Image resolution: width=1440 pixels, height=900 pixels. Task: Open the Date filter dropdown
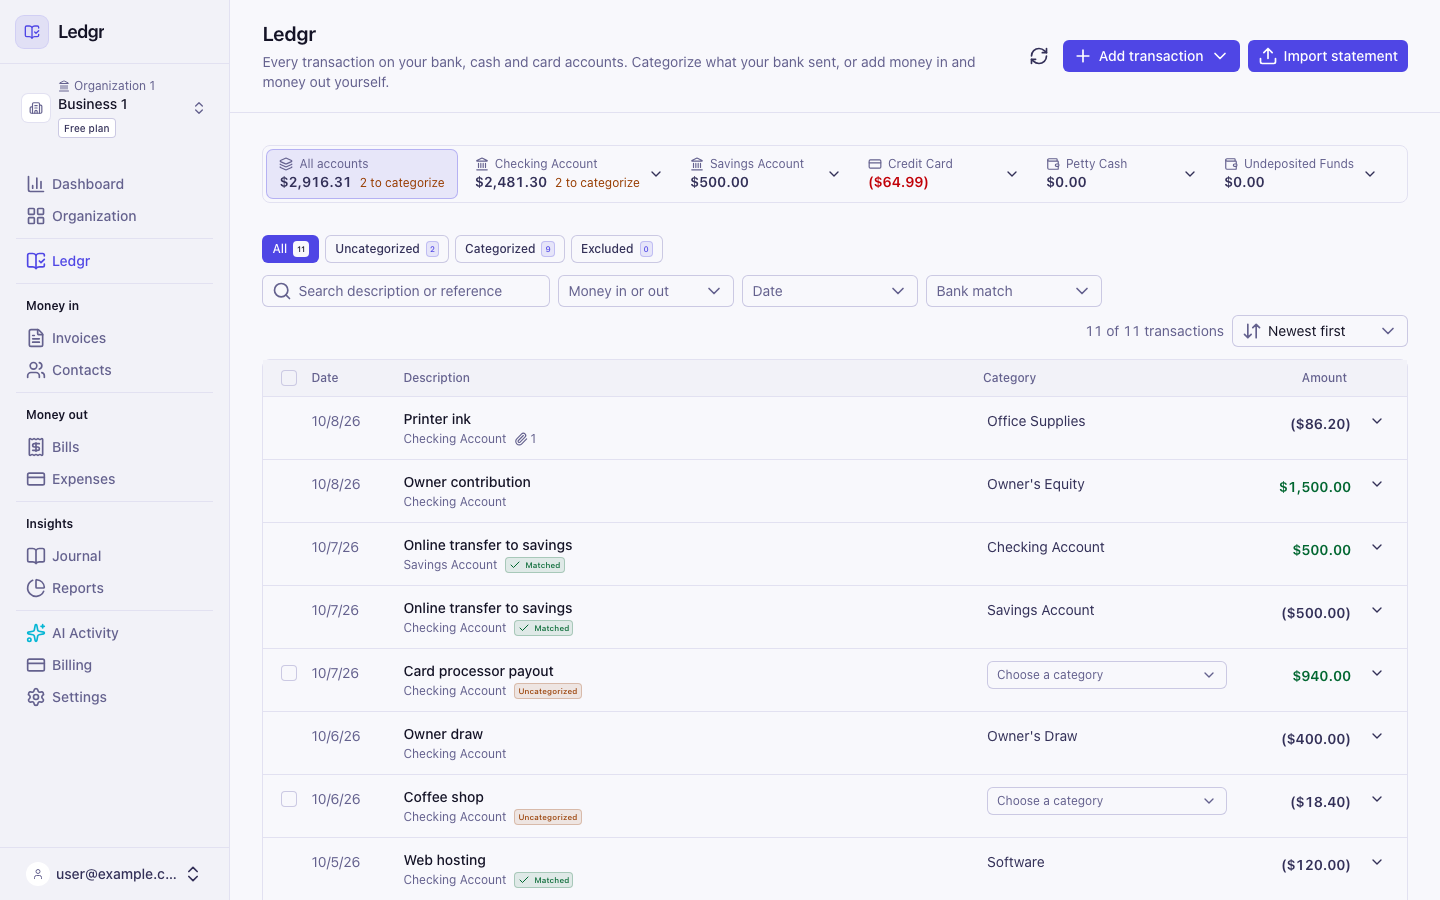pos(829,291)
